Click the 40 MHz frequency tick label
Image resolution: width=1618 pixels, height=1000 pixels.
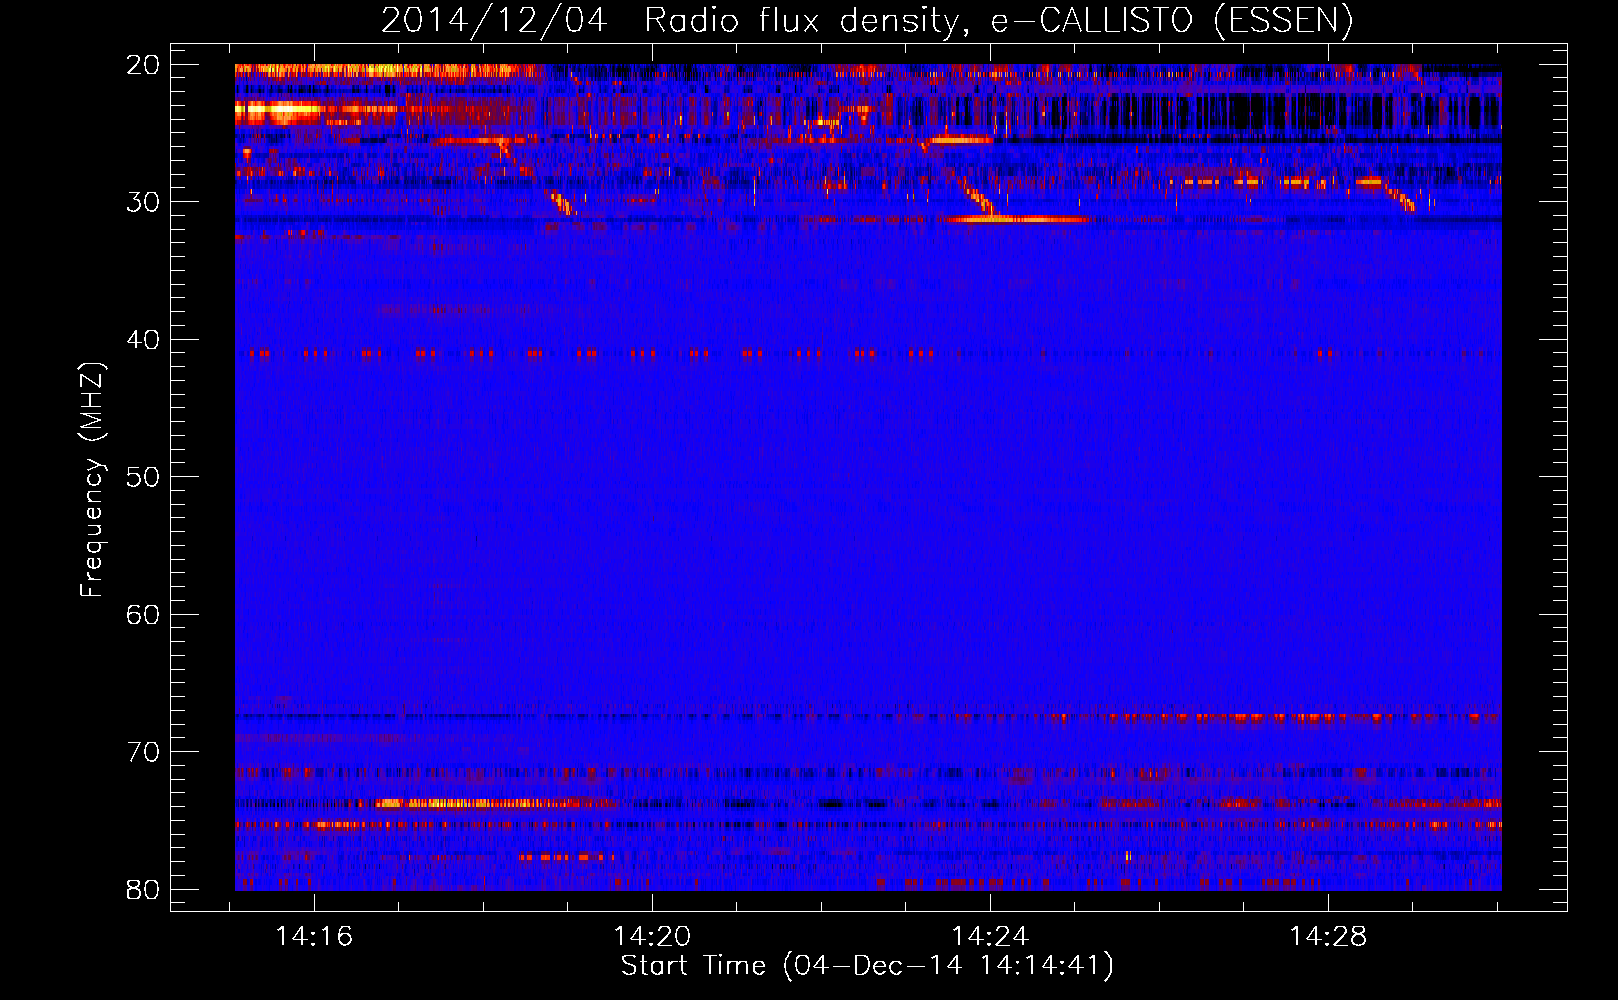tap(143, 340)
